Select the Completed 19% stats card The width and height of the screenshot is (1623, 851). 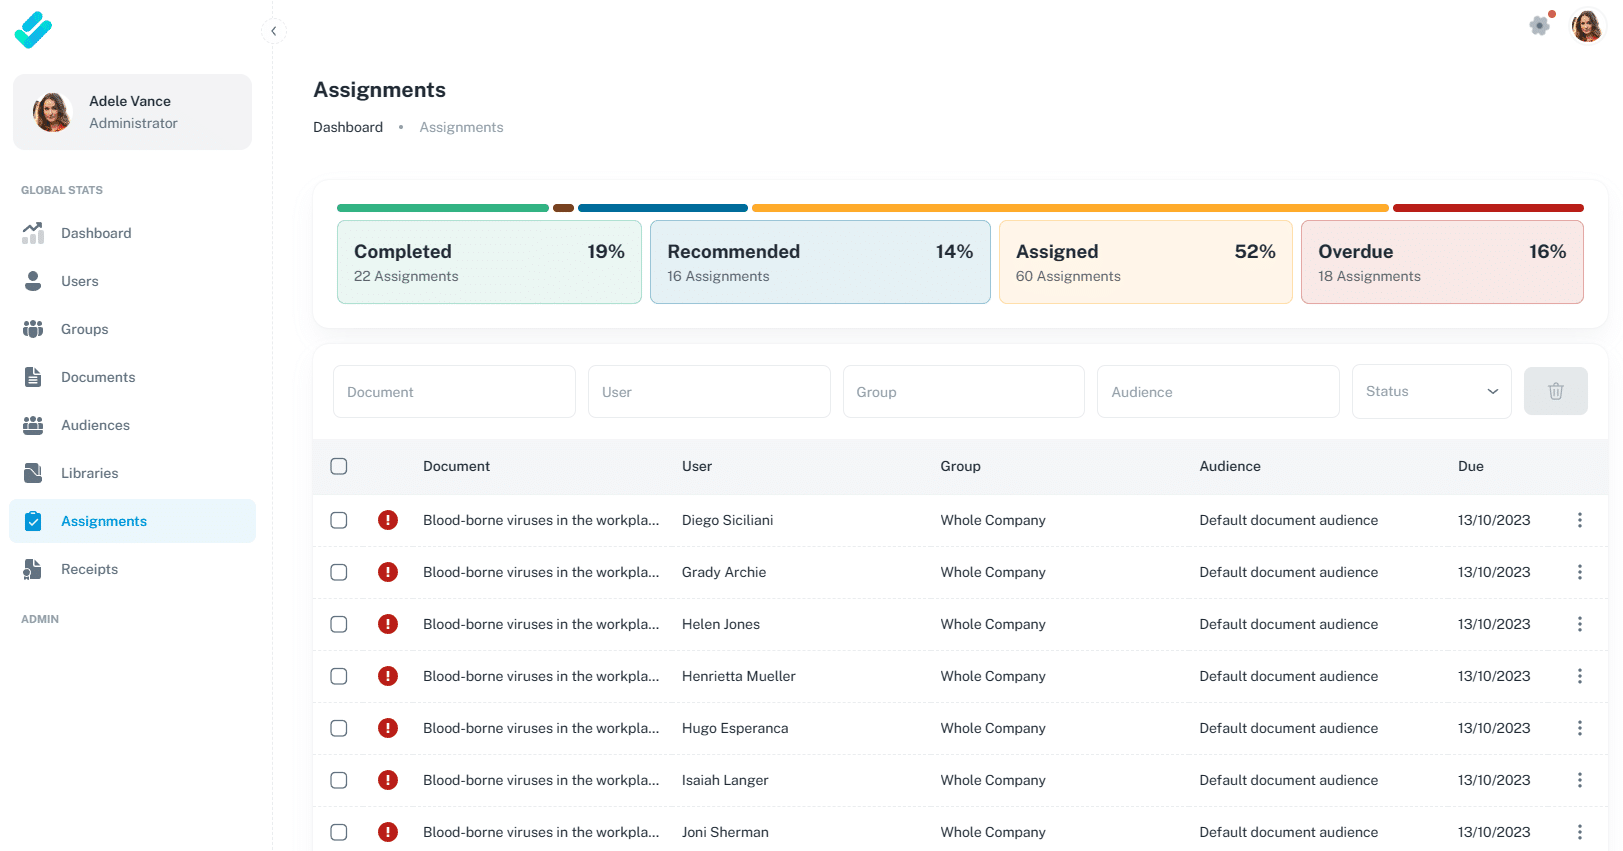(x=489, y=262)
